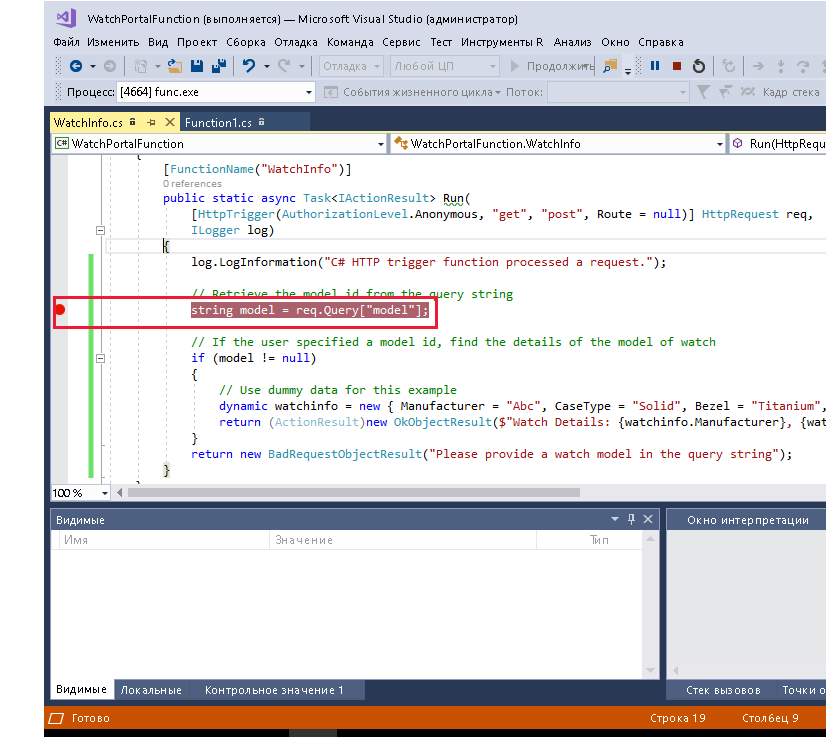Restart the debugging session
The image size is (826, 738).
pyautogui.click(x=699, y=66)
